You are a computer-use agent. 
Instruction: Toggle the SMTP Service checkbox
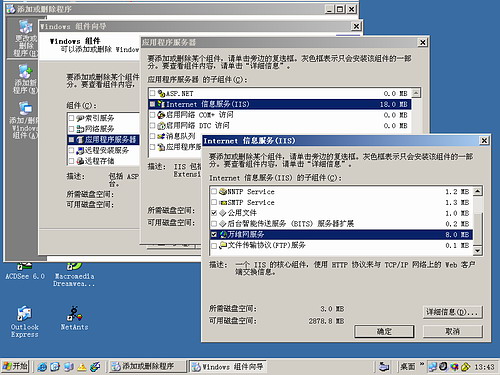coord(214,202)
